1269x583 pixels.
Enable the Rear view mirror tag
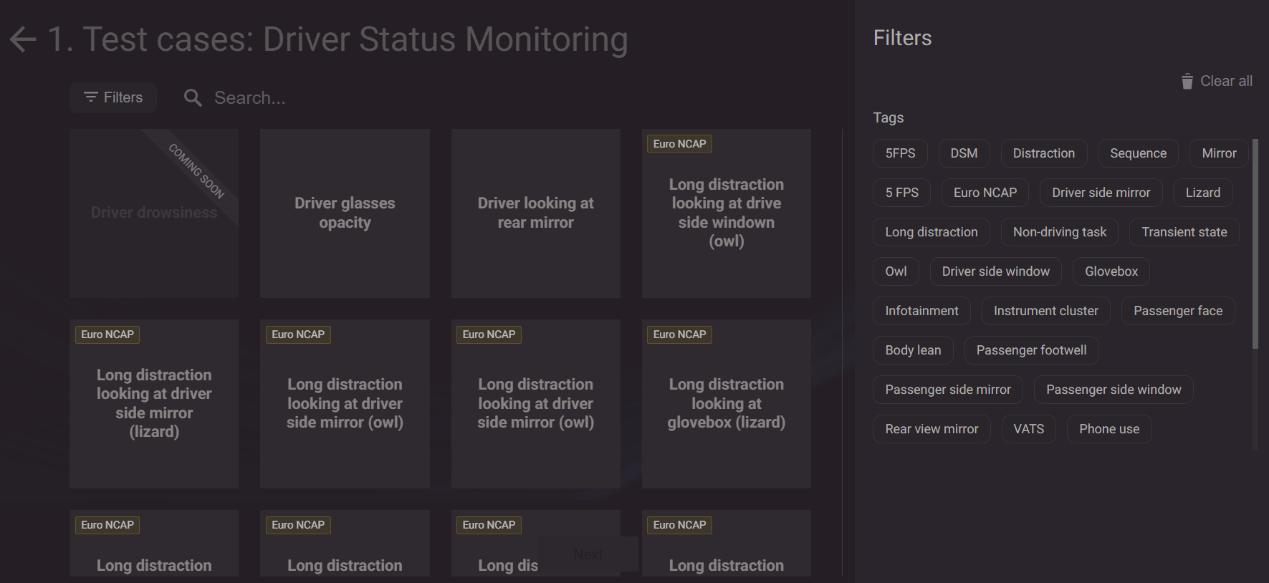click(932, 429)
